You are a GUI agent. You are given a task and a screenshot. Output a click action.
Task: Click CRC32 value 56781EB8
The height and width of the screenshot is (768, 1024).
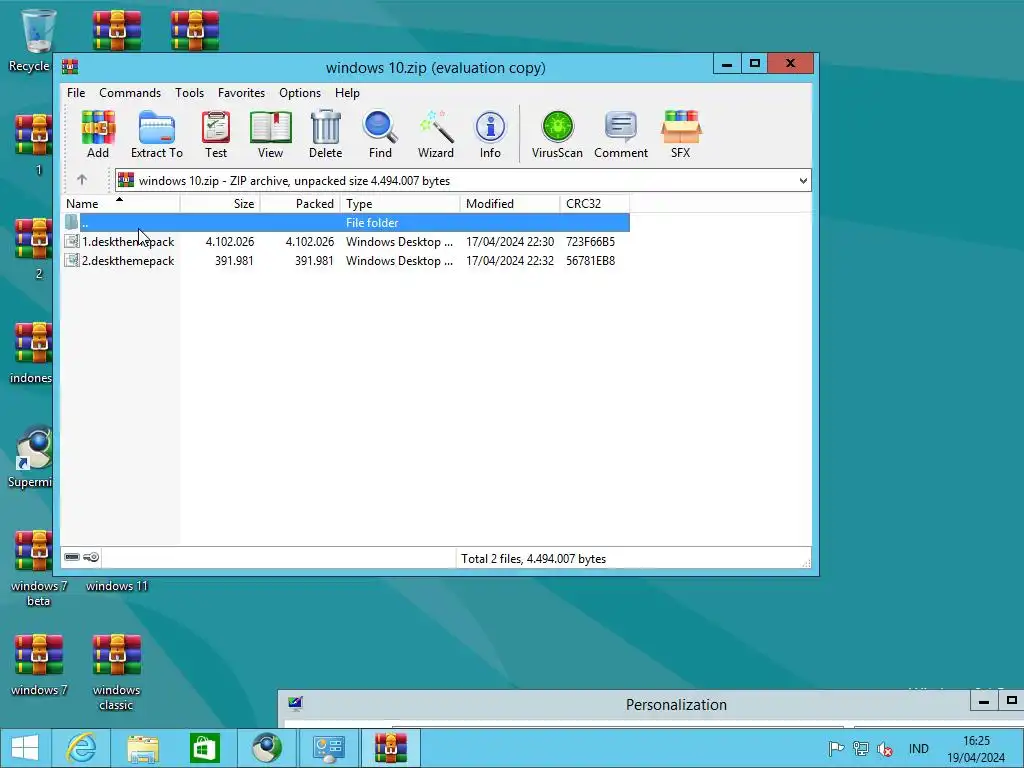click(x=590, y=261)
